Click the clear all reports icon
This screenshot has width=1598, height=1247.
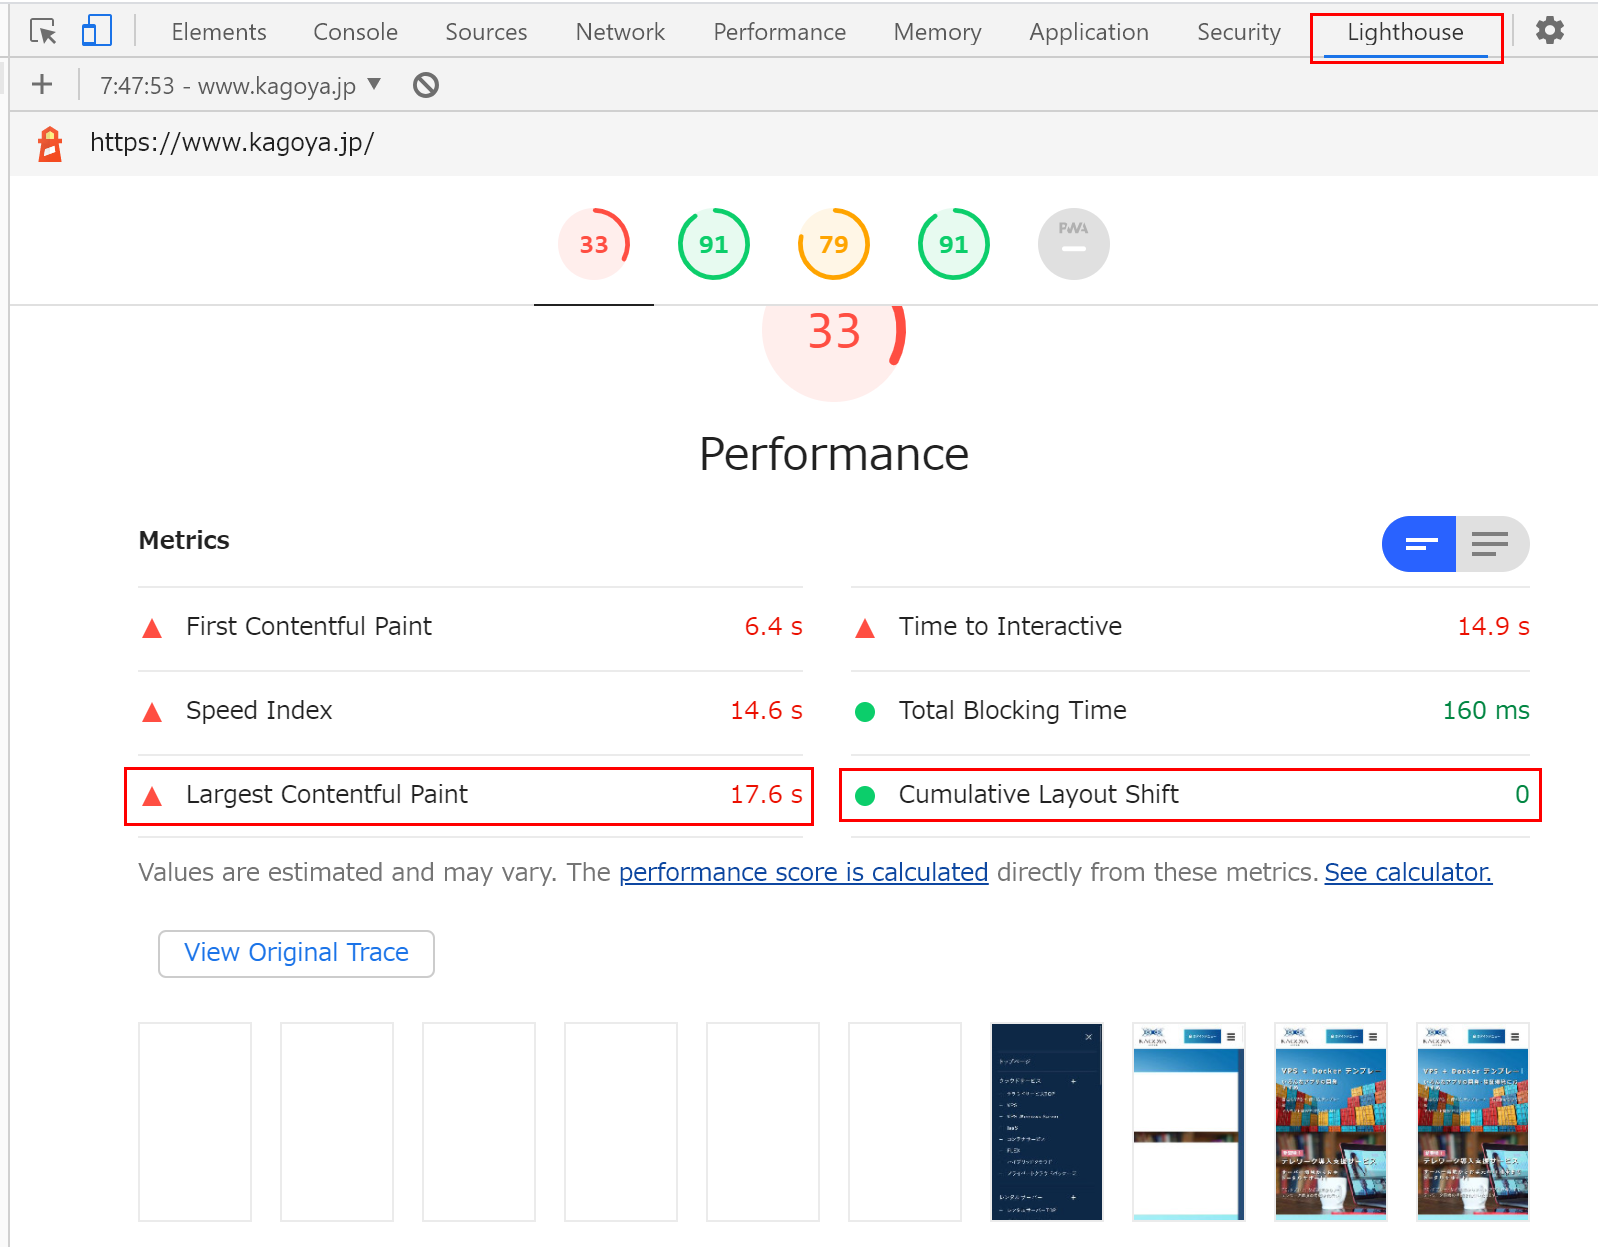coord(426,85)
